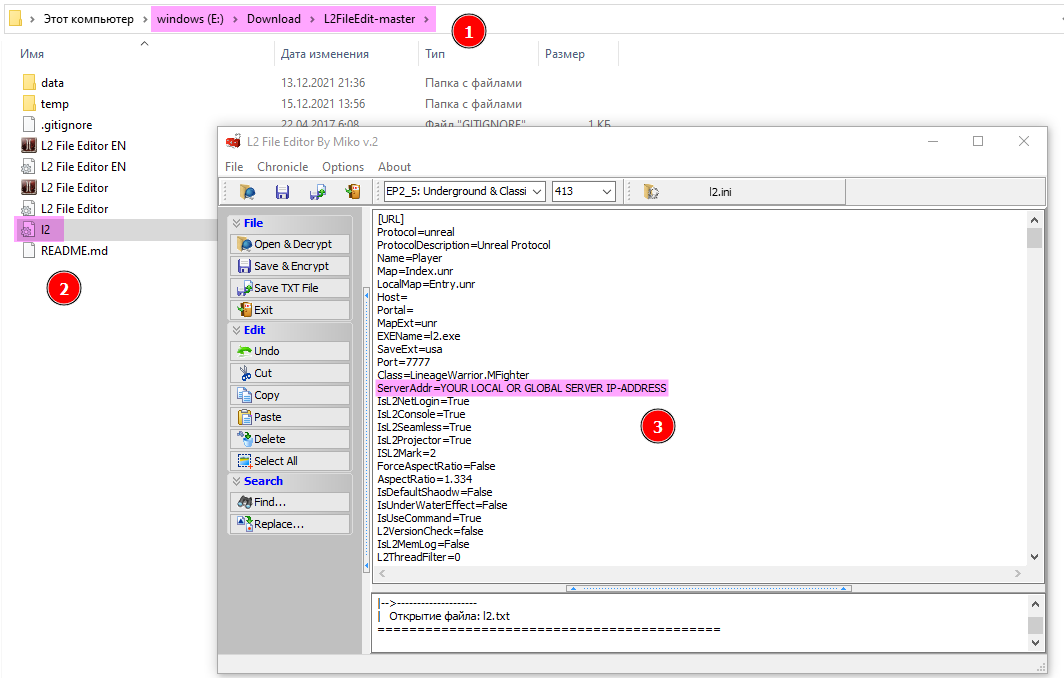Open the Chronicle menu
Image resolution: width=1064 pixels, height=678 pixels.
[x=283, y=167]
